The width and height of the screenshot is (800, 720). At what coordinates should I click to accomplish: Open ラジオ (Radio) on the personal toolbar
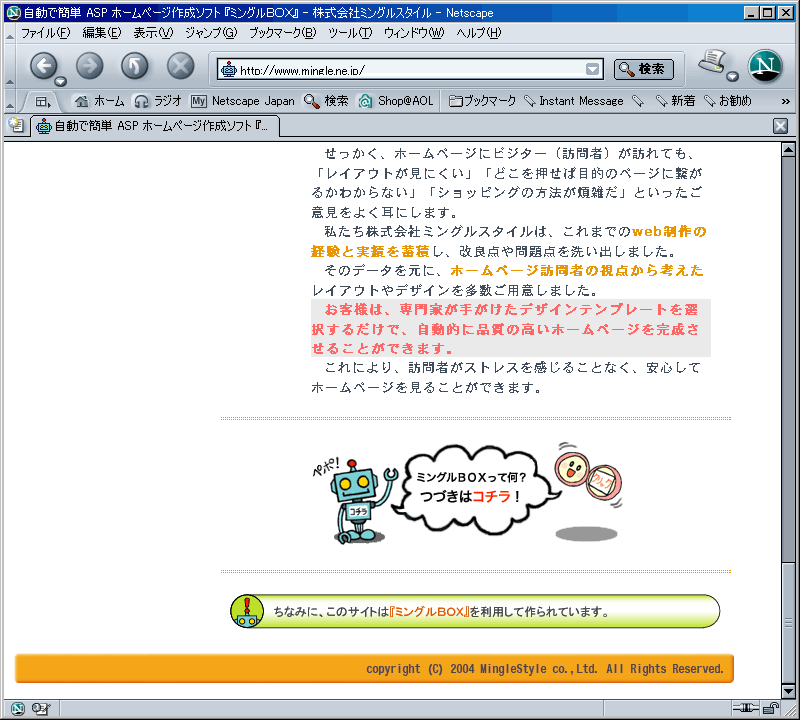tap(158, 101)
